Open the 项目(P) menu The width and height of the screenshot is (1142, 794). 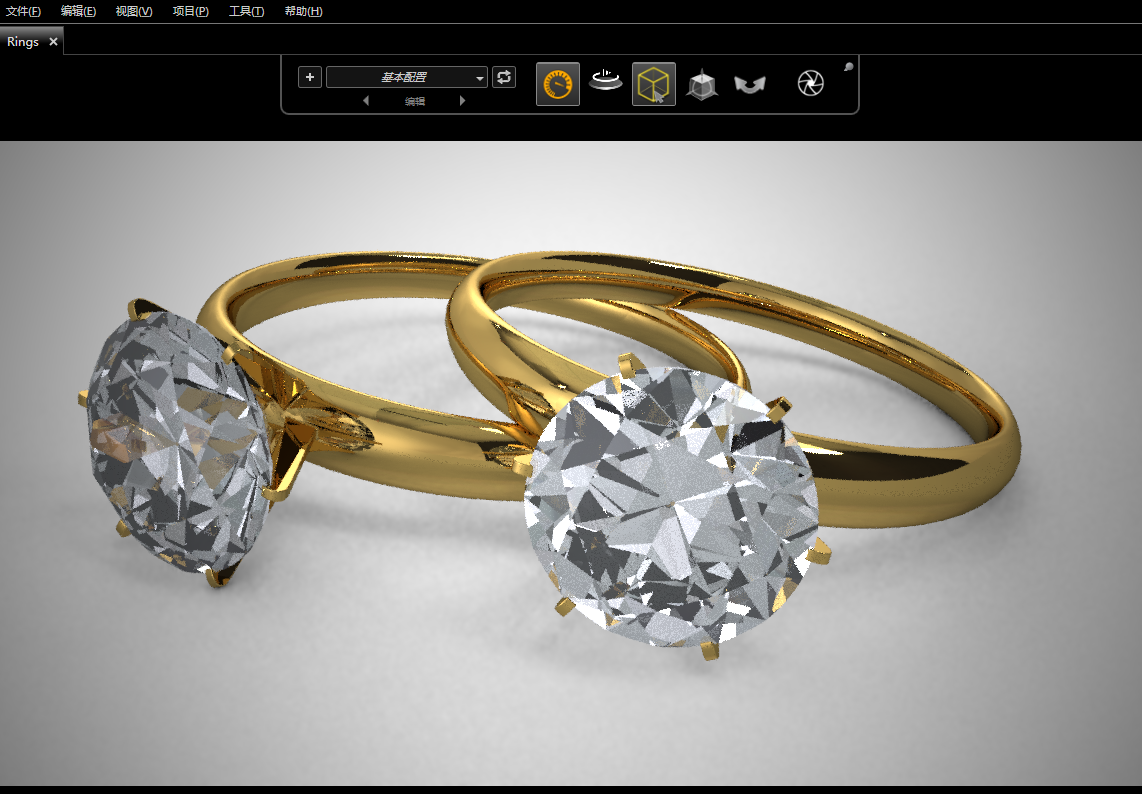[x=190, y=11]
